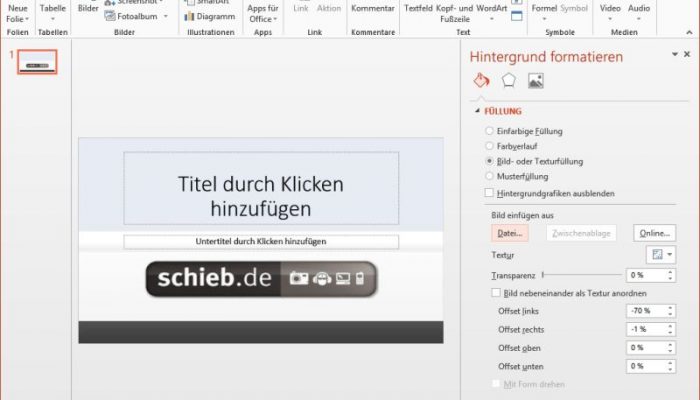Click the subtitle placeholder Untertitel durch Klicken hinzufügen
Screen dimensions: 700x400
[261, 242]
